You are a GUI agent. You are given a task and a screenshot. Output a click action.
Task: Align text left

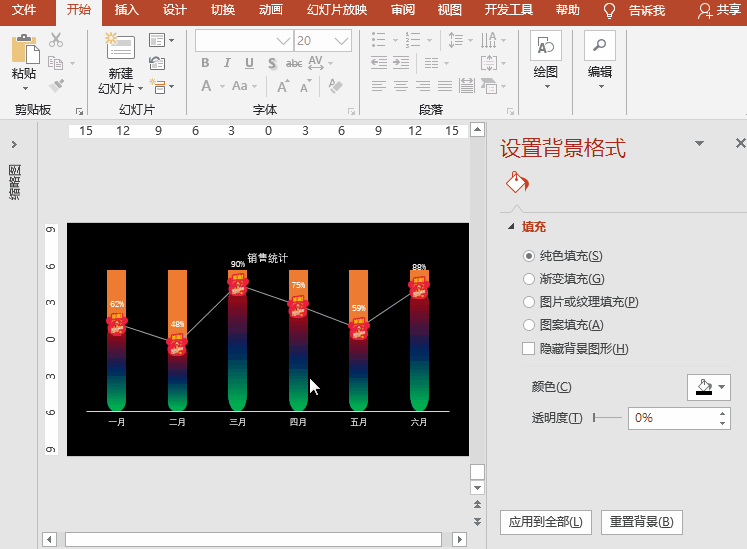pos(379,86)
